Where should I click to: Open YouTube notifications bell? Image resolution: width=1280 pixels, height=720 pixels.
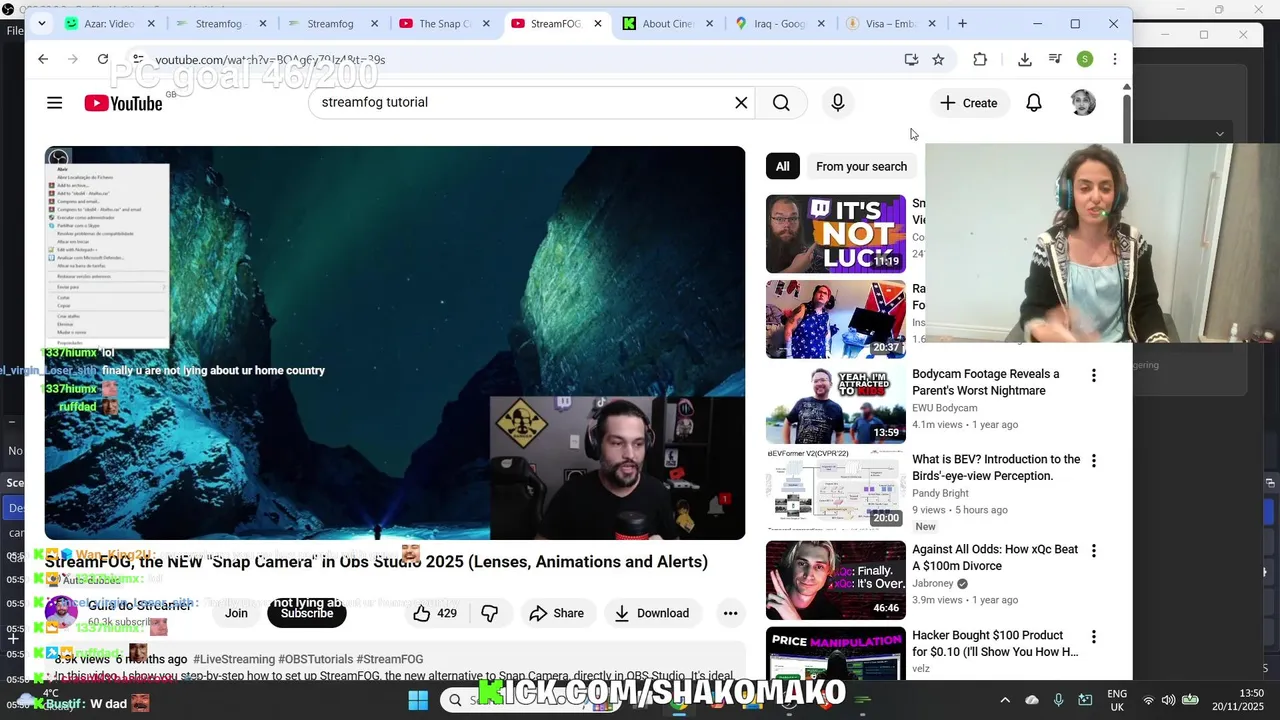coord(1034,103)
